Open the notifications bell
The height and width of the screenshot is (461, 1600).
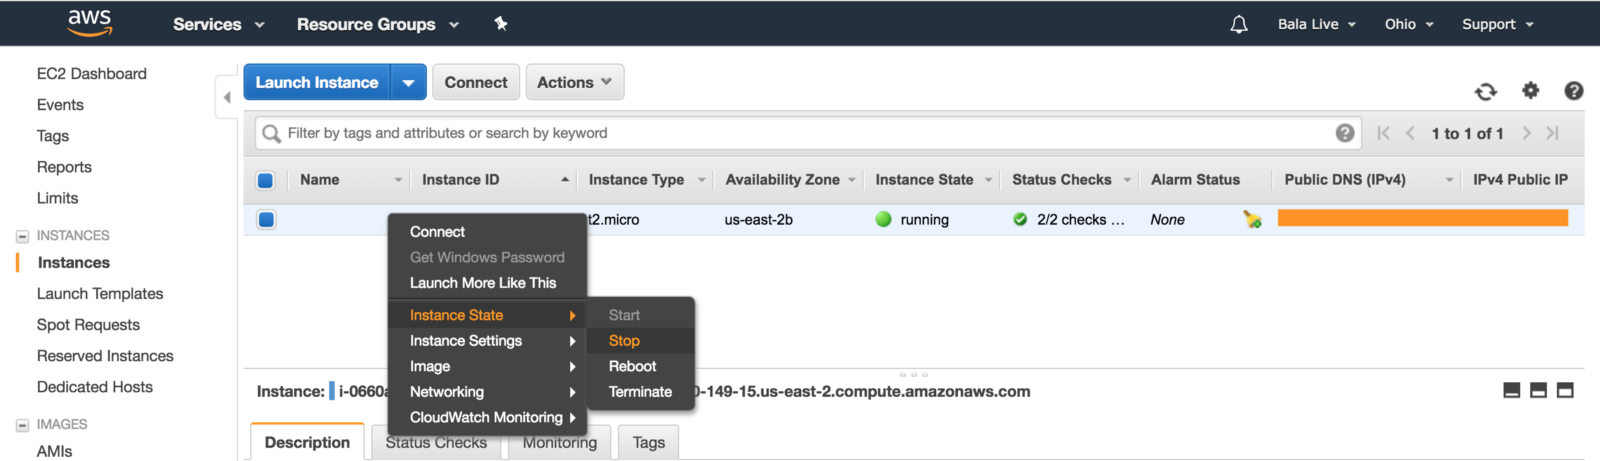[x=1238, y=24]
